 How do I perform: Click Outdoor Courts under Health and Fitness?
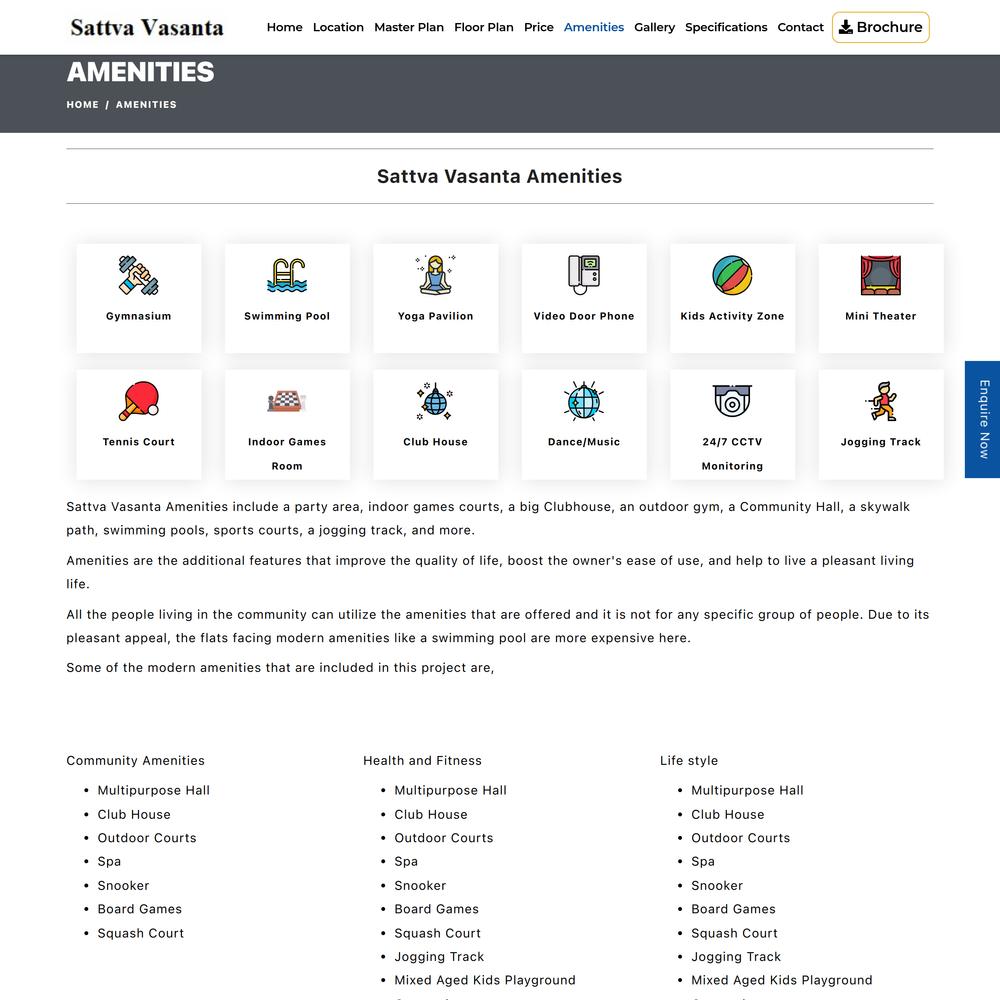444,838
